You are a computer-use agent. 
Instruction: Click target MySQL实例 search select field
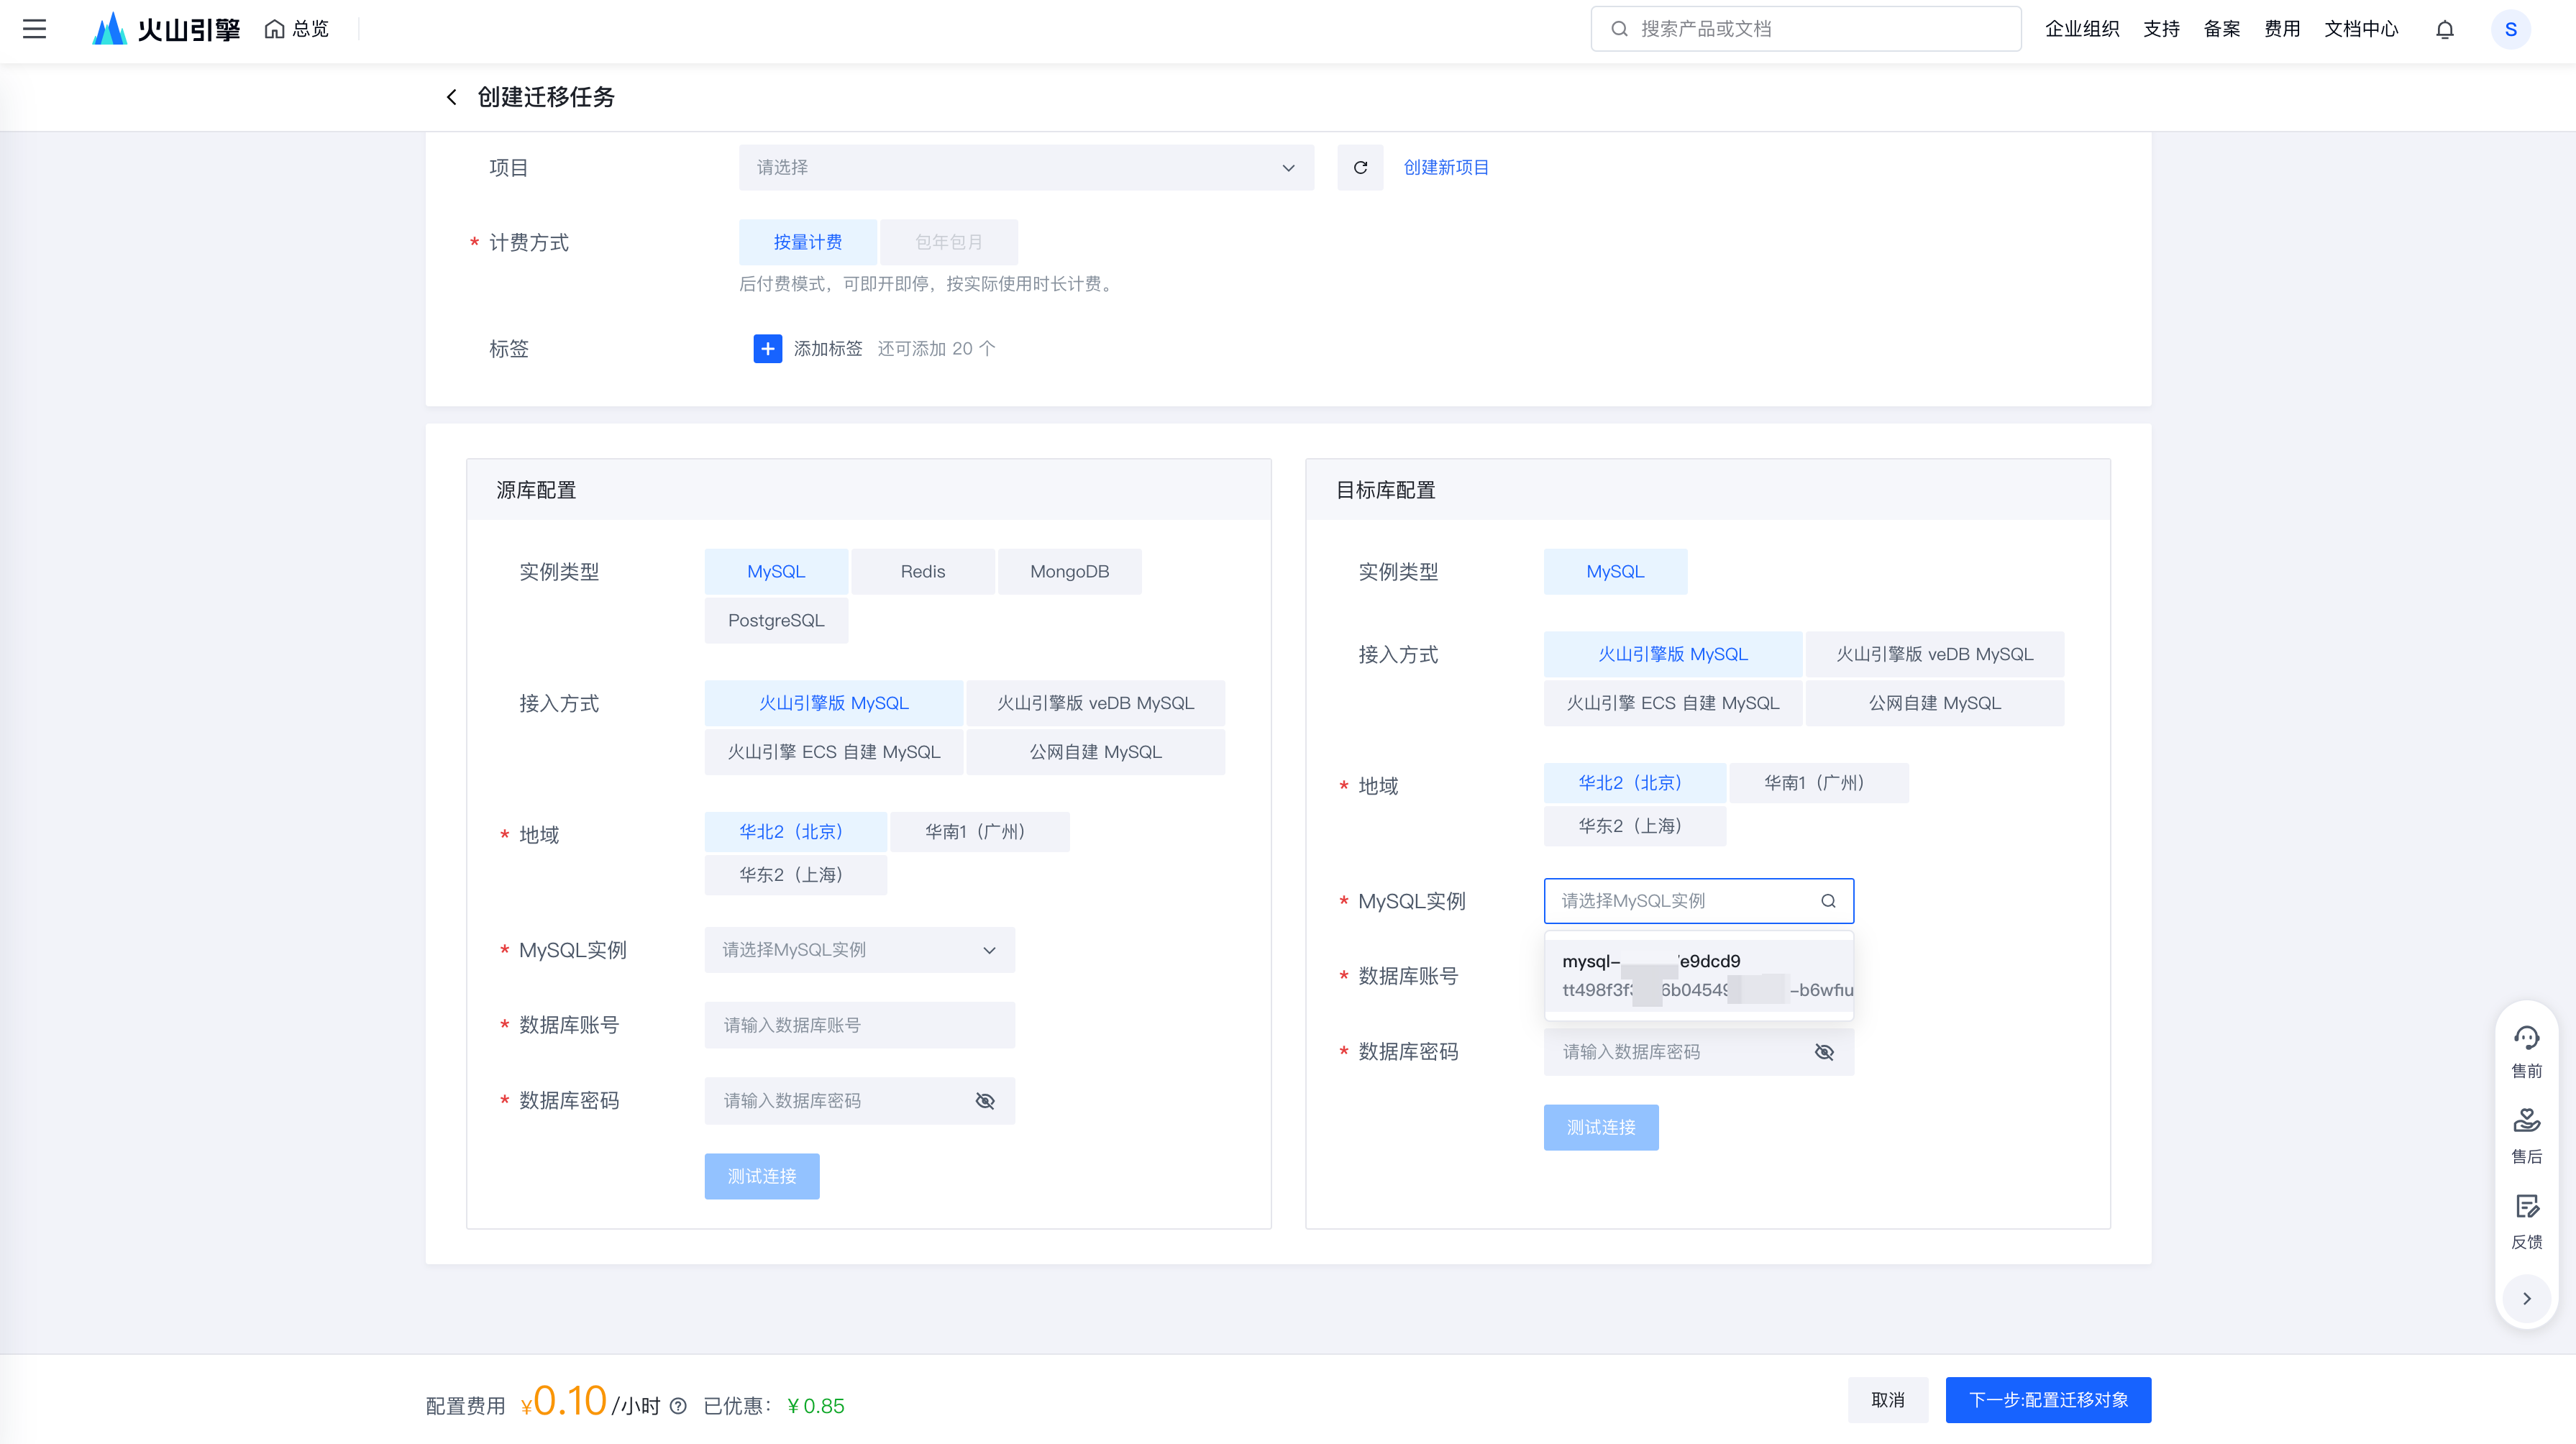(x=1698, y=901)
